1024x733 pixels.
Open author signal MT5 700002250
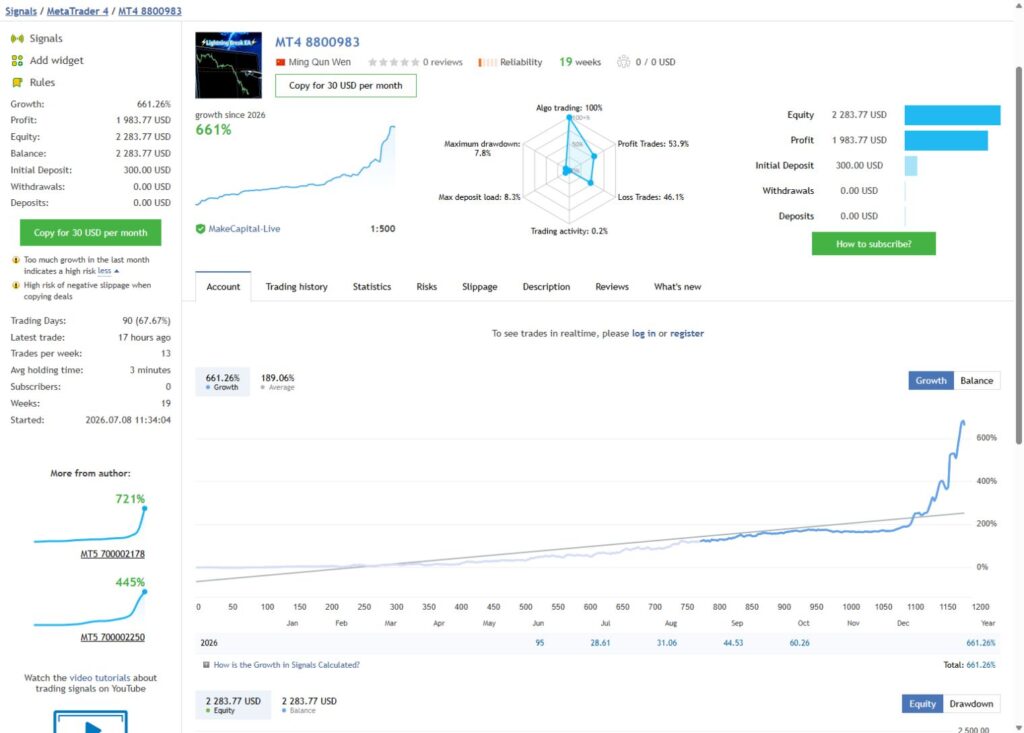click(112, 637)
